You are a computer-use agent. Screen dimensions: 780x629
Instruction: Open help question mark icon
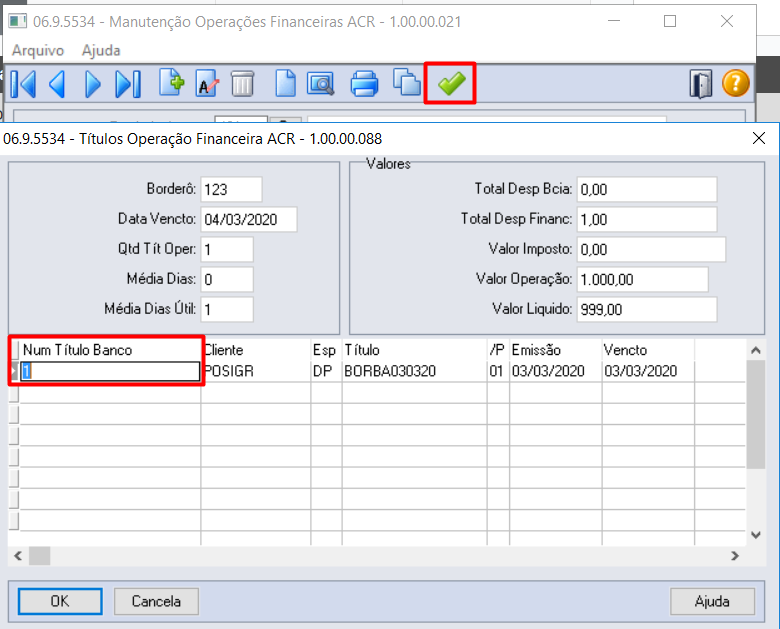[x=735, y=83]
